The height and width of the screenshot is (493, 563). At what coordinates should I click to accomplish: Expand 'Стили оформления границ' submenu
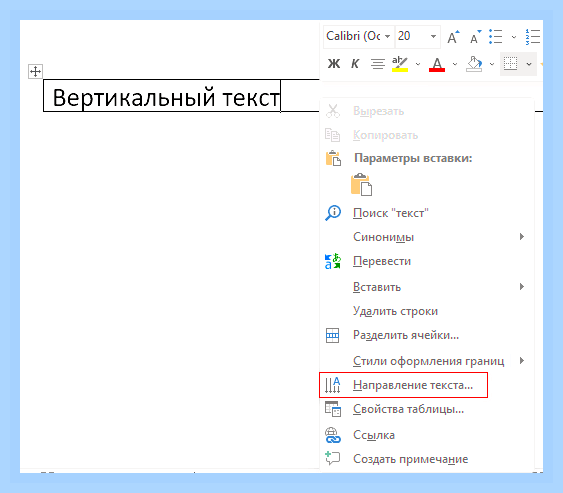(427, 361)
